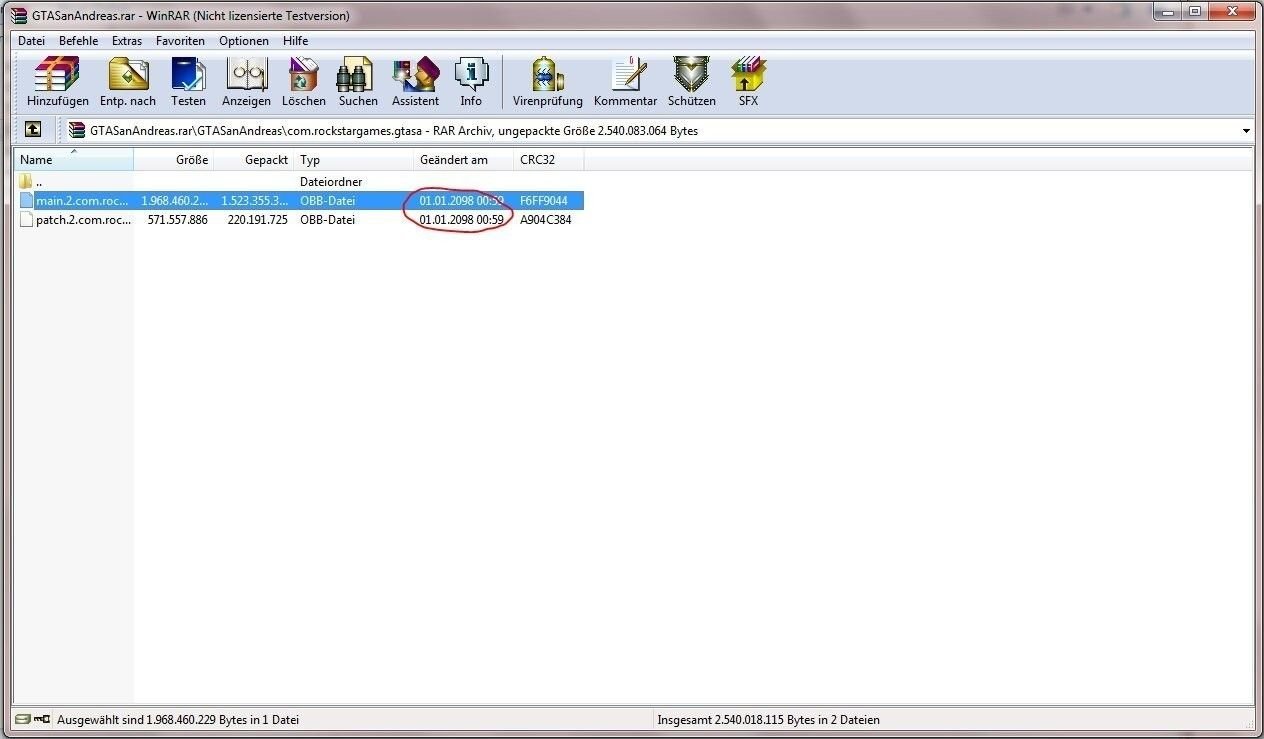Sort by Geändert am column
Image resolution: width=1264 pixels, height=739 pixels.
point(464,160)
